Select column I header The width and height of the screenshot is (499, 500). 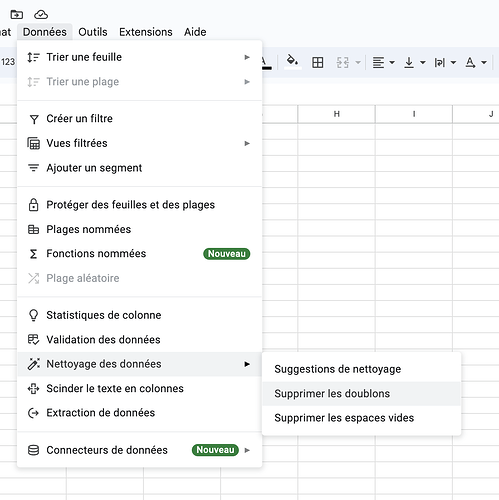tap(414, 114)
